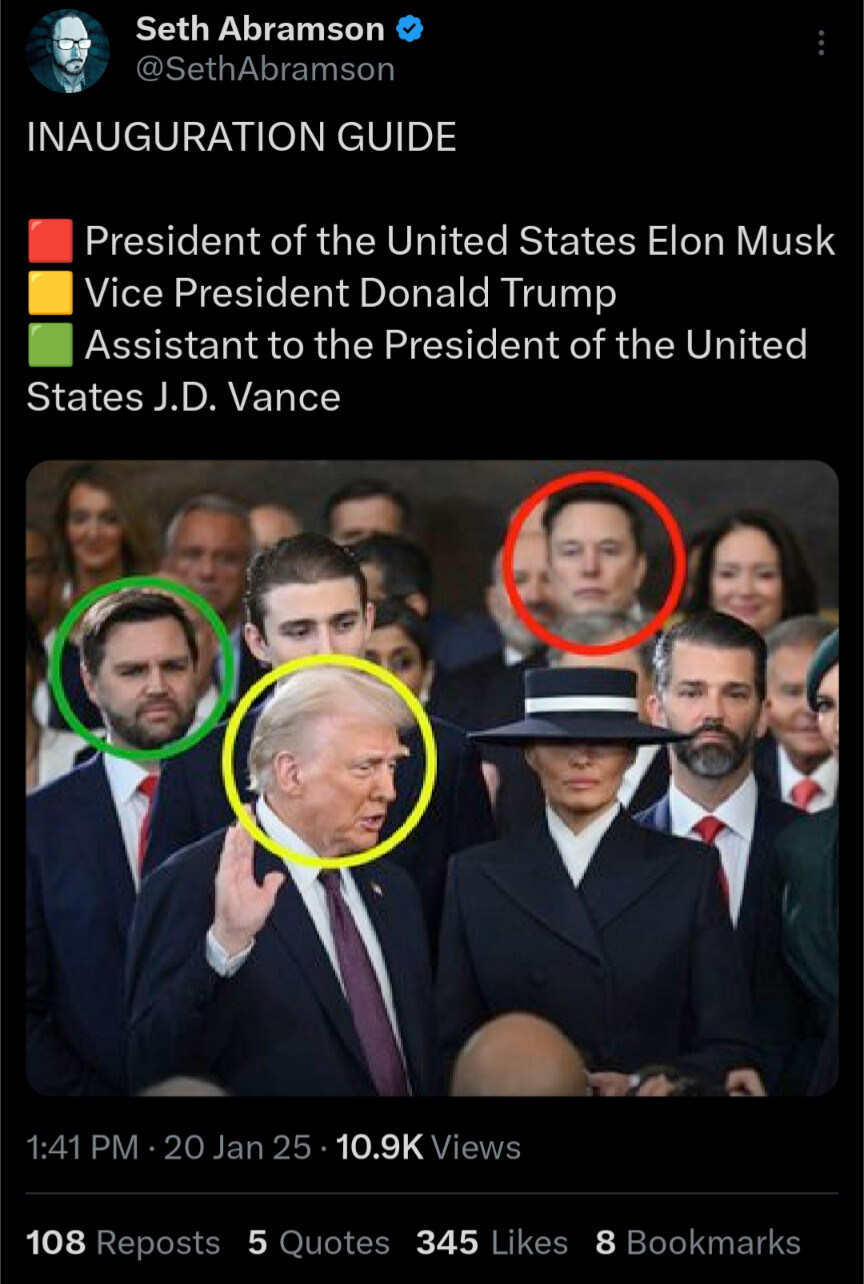Tap the author's profile avatar
Image resolution: width=864 pixels, height=1284 pixels.
pos(67,51)
